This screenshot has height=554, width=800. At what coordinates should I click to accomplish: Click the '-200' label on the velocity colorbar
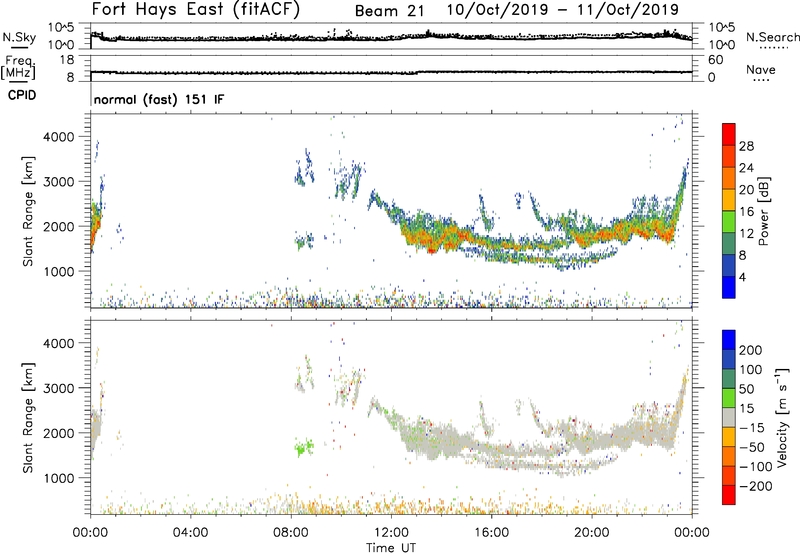click(756, 486)
